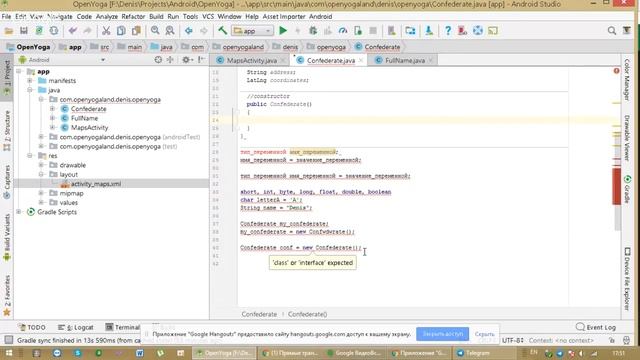The height and width of the screenshot is (360, 640).
Task: Open the Captures side panel
Action: point(7,182)
